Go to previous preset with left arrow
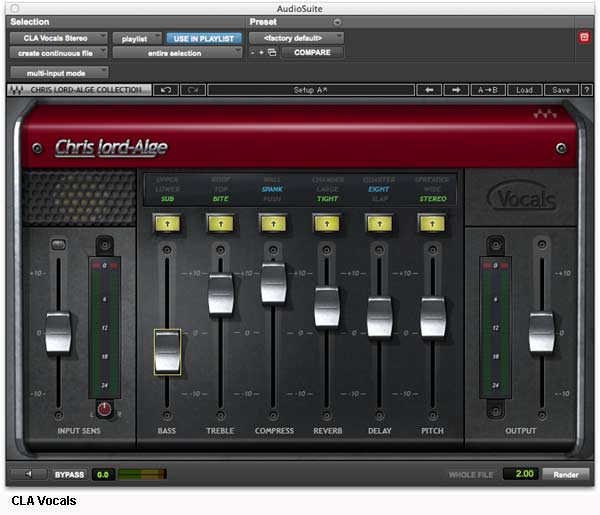Viewport: 600px width, 515px height. click(x=429, y=90)
